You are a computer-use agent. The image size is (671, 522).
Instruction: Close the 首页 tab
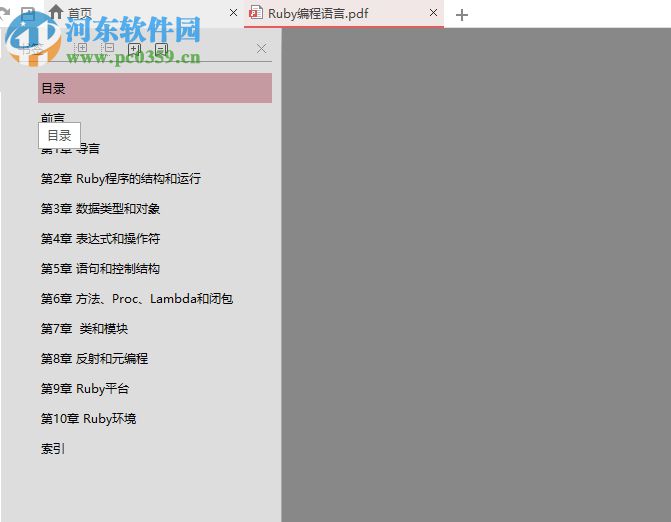click(x=233, y=13)
